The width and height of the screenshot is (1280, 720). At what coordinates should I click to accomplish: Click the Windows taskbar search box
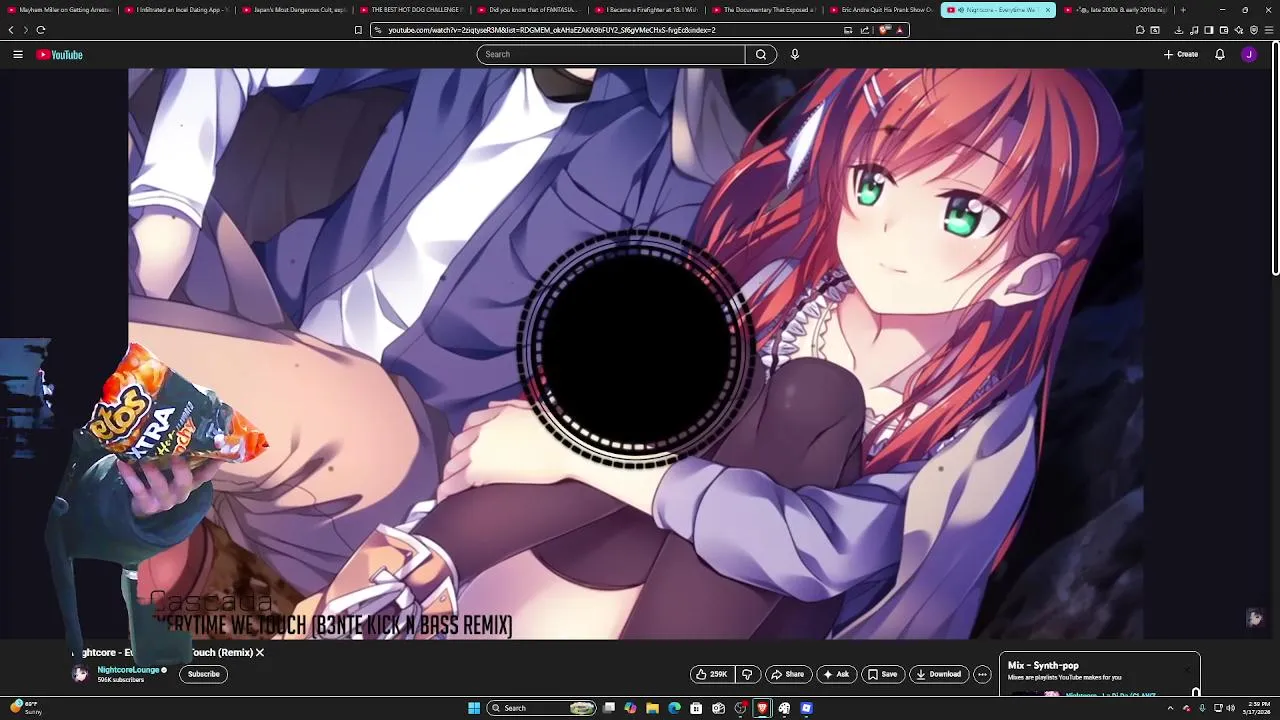tap(541, 708)
